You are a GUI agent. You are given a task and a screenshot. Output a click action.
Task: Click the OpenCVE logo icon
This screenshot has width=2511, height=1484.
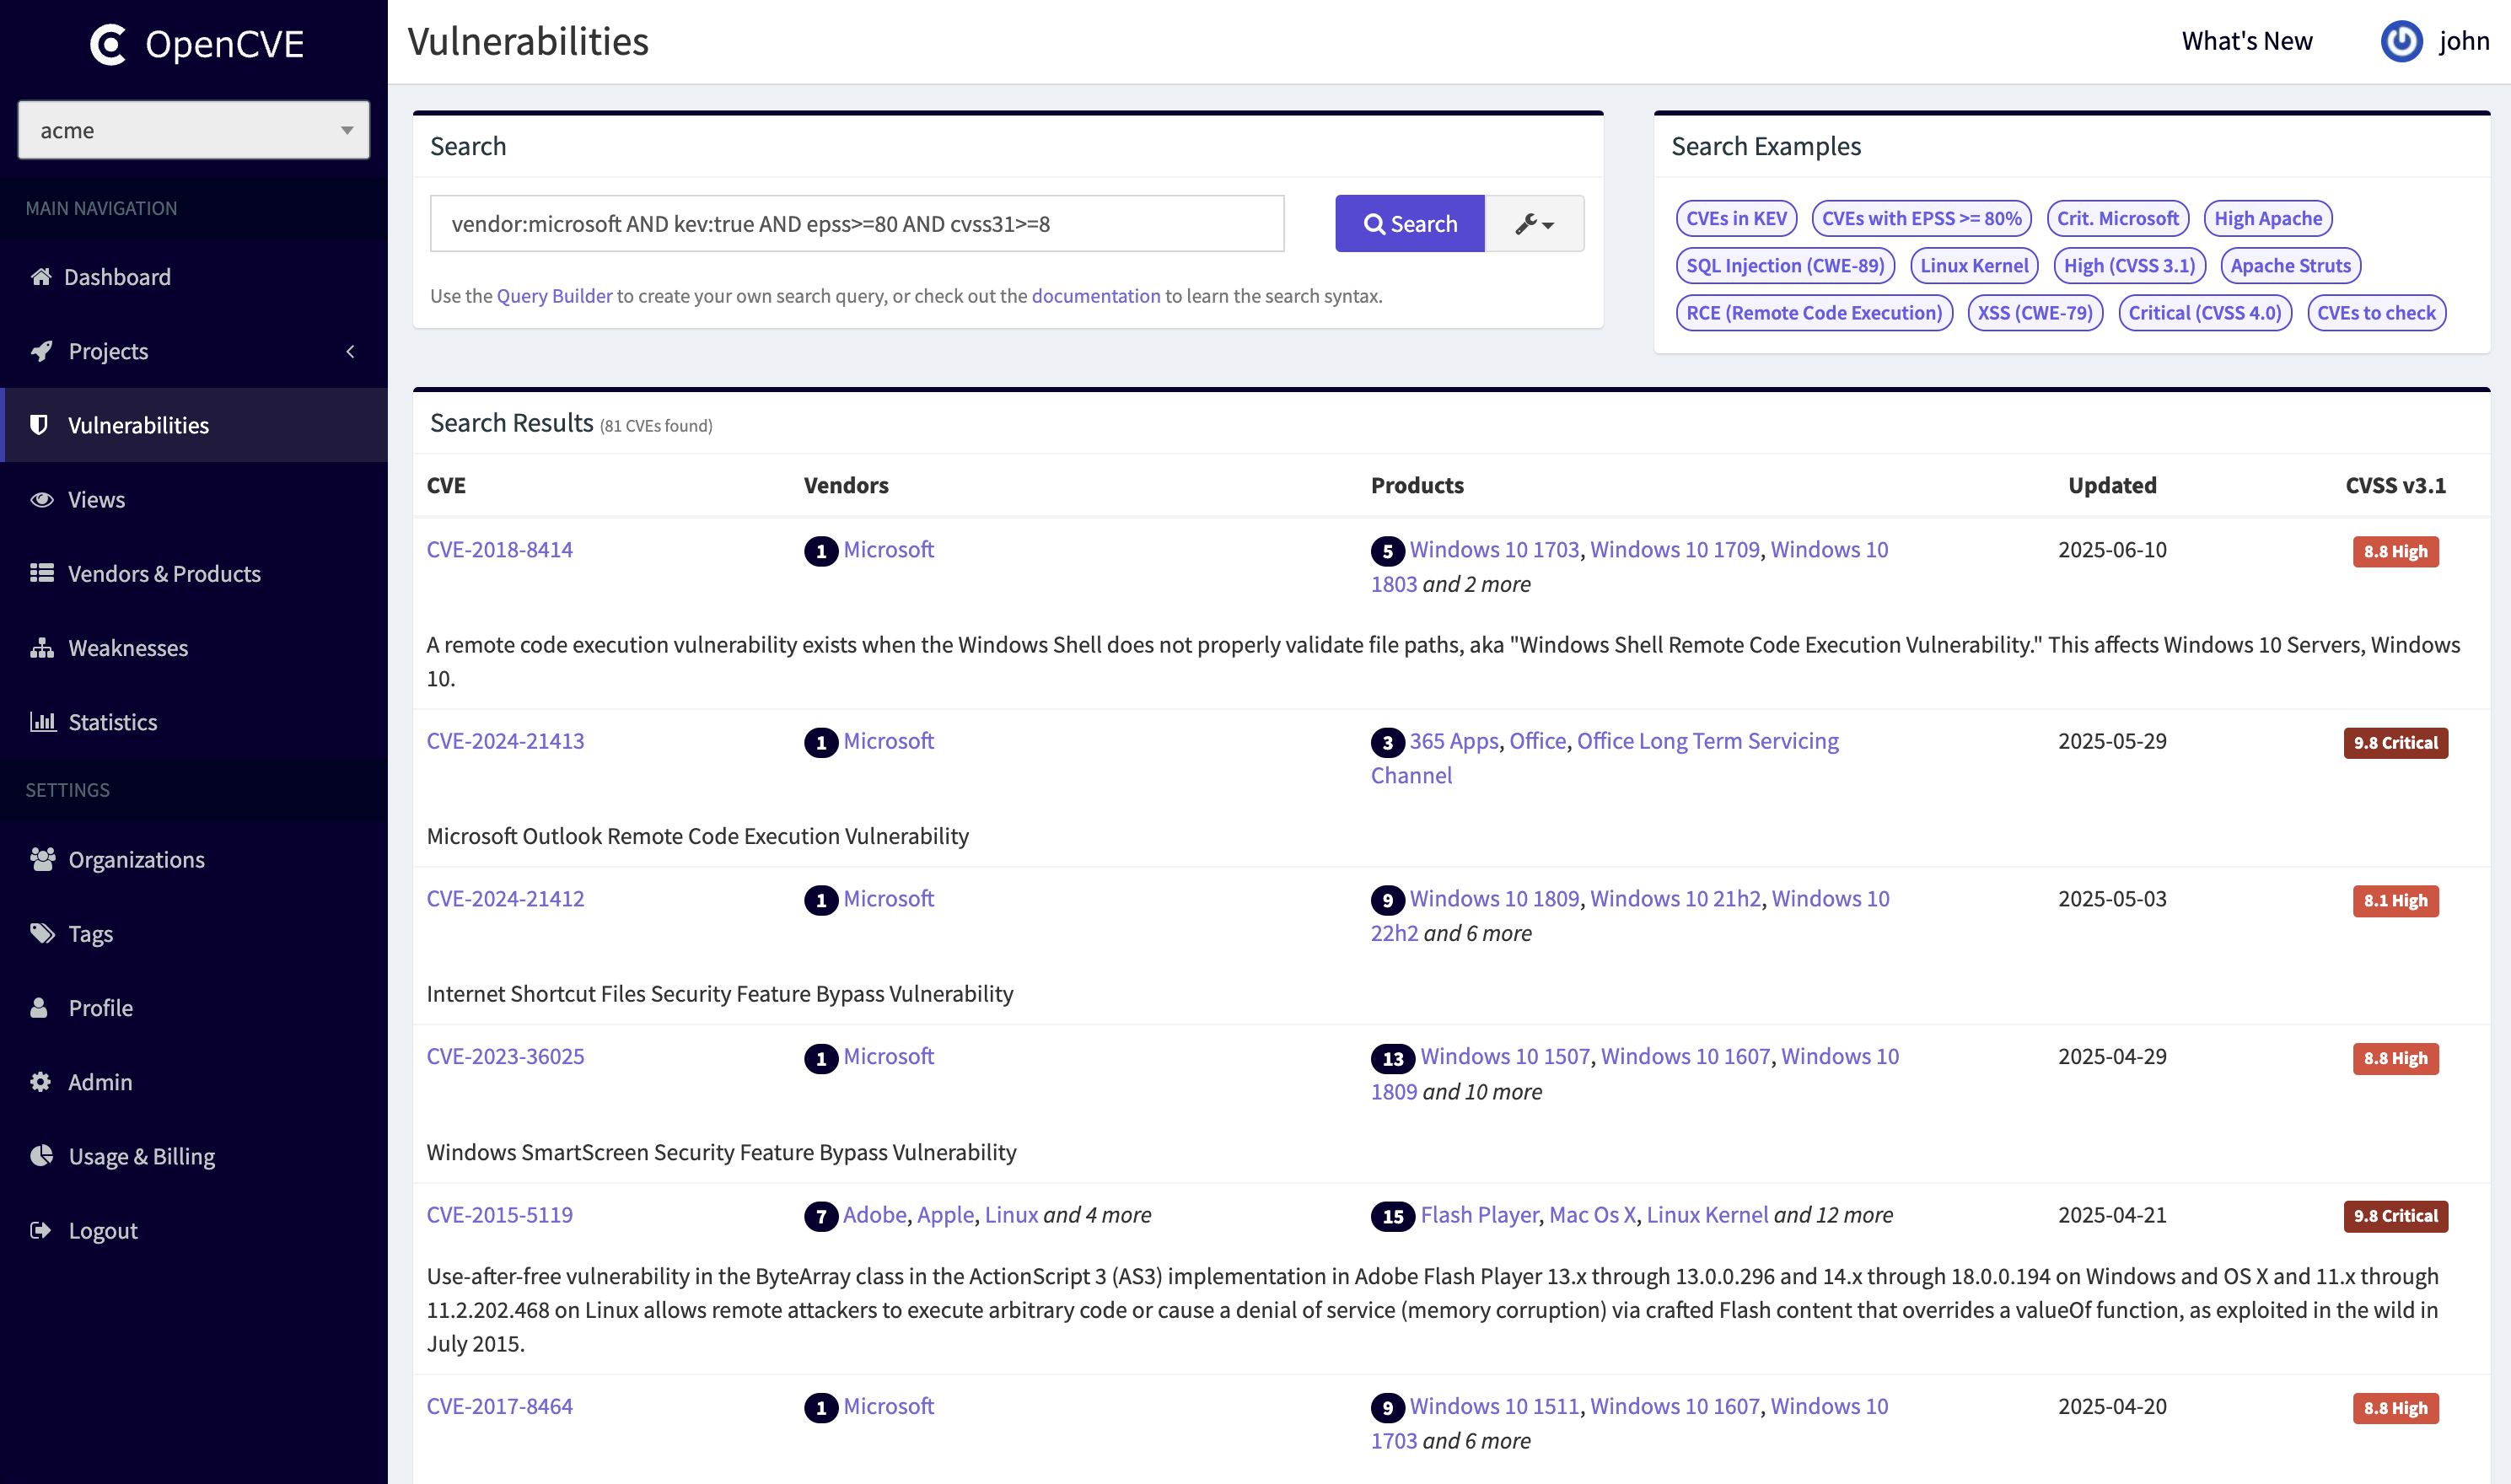(108, 44)
